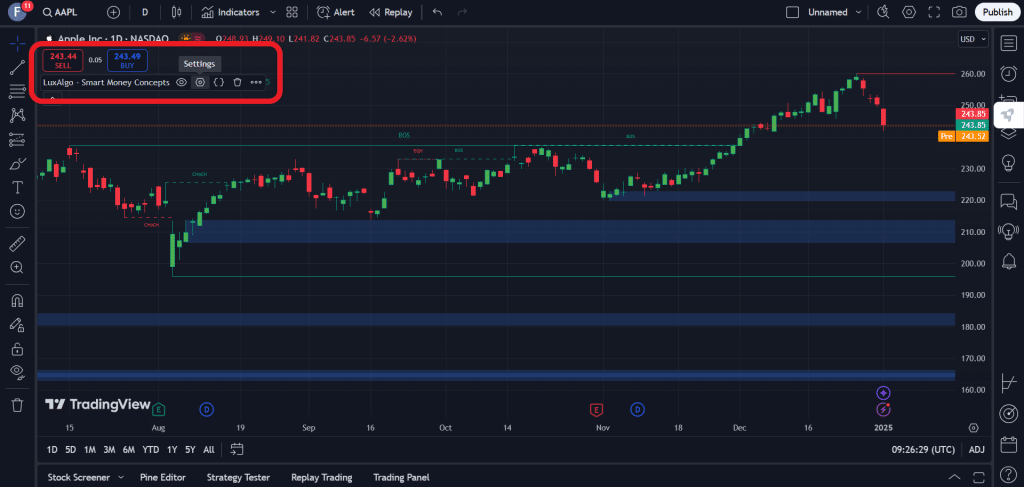Change the USD currency dropdown
The height and width of the screenshot is (487, 1024).
[x=973, y=39]
